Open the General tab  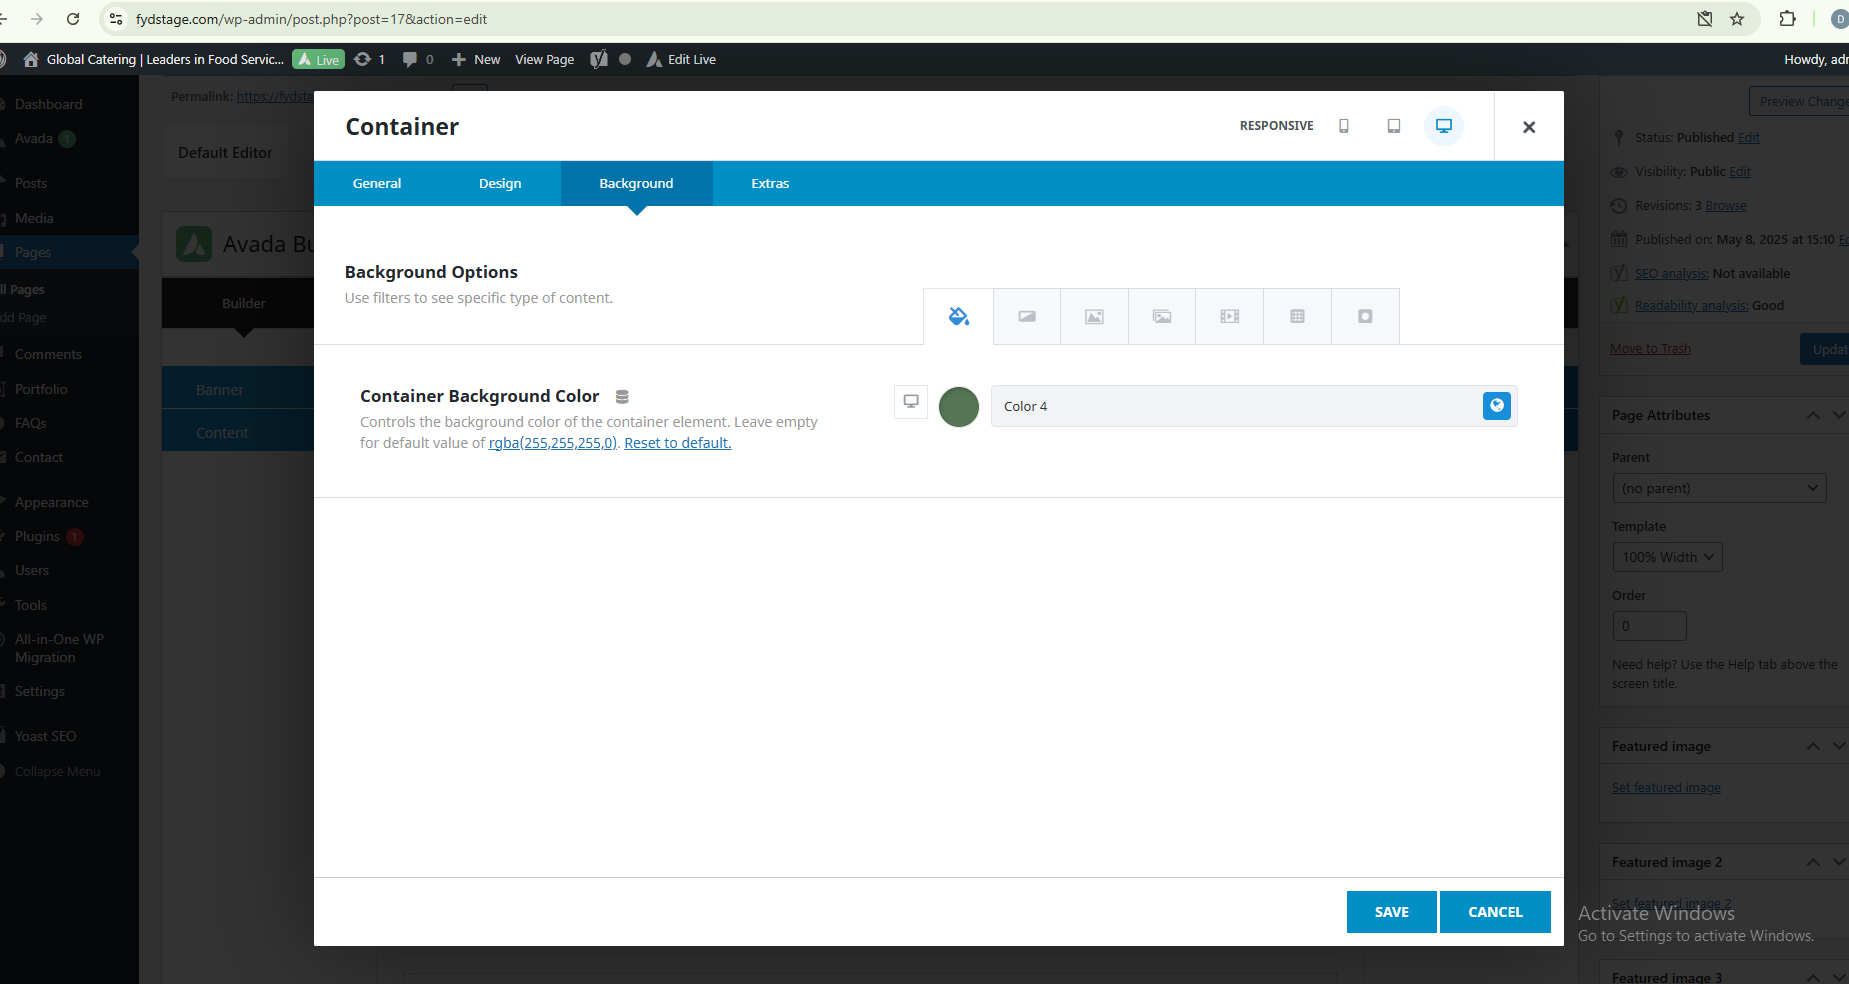click(x=377, y=184)
